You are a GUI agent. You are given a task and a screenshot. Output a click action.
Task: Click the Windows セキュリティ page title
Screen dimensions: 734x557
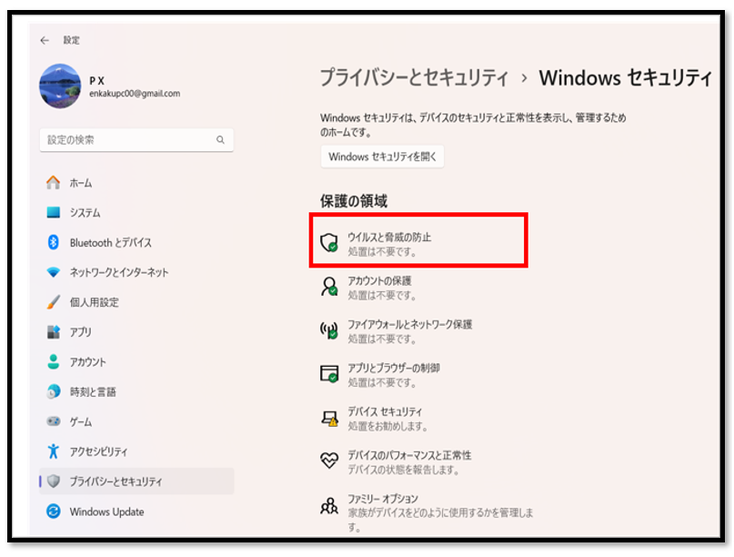pyautogui.click(x=625, y=78)
